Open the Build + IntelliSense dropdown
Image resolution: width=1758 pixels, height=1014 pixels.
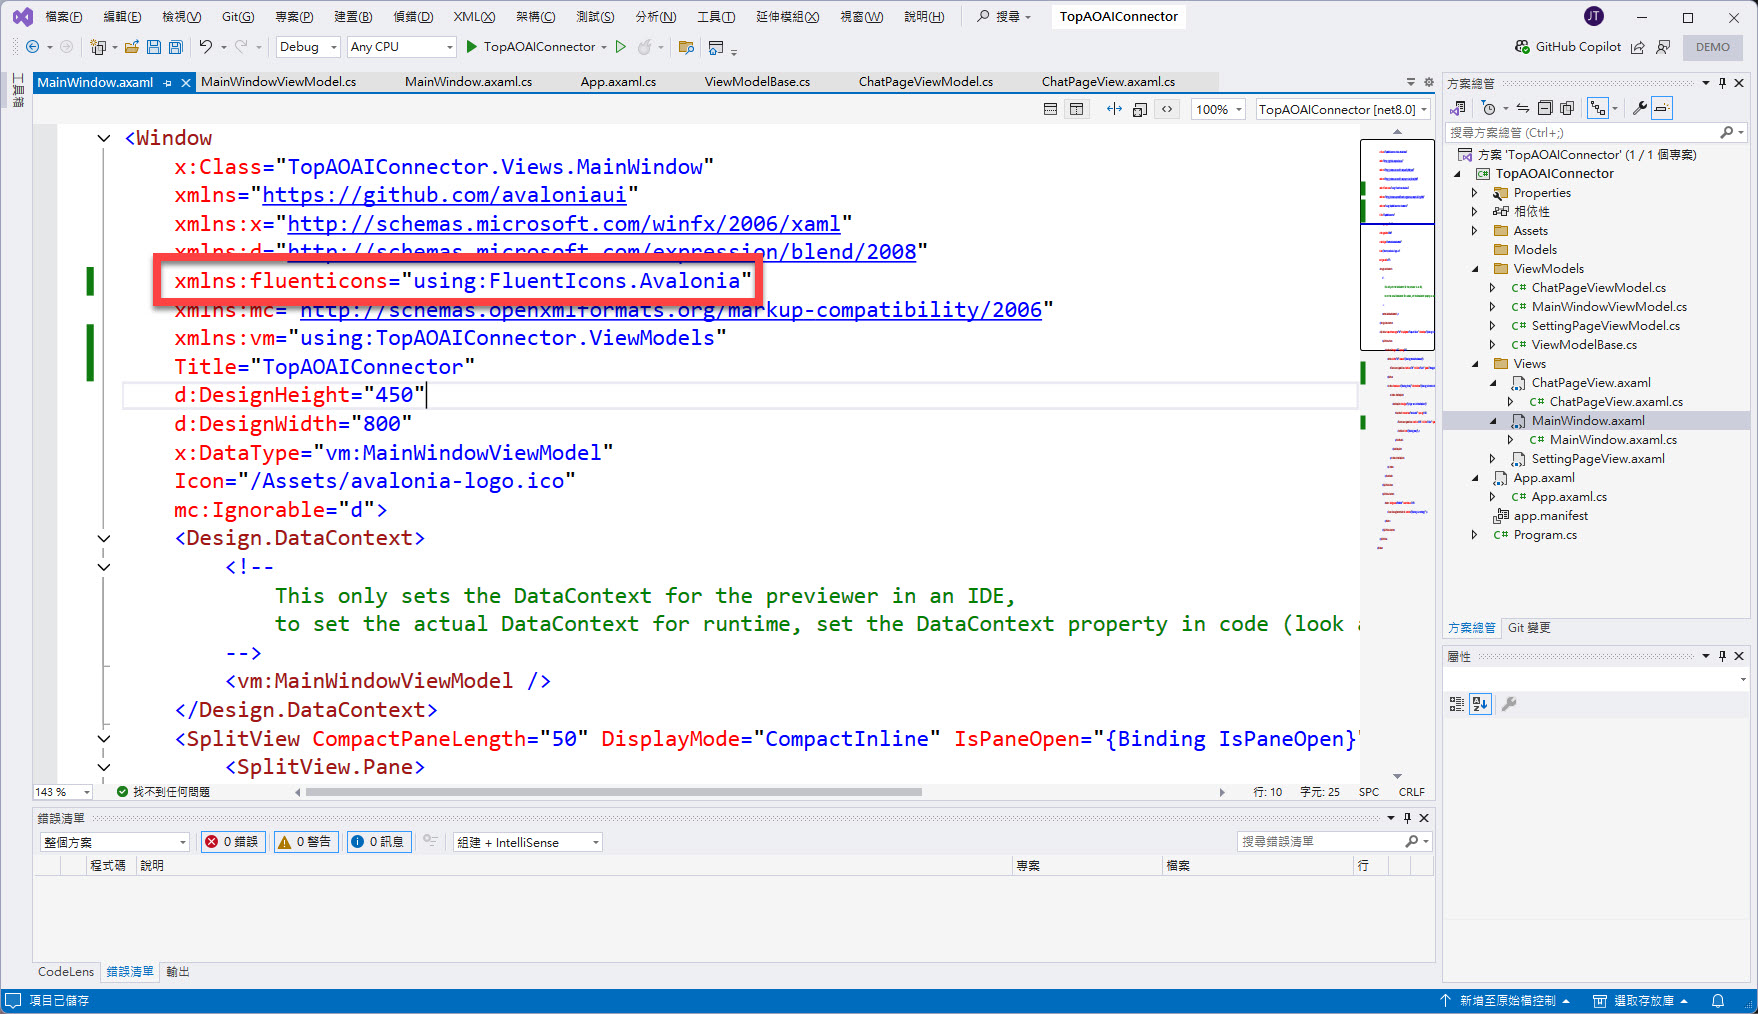point(527,842)
